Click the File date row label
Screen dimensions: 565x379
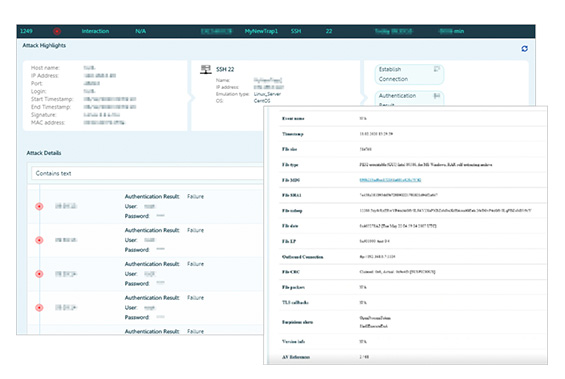290,226
